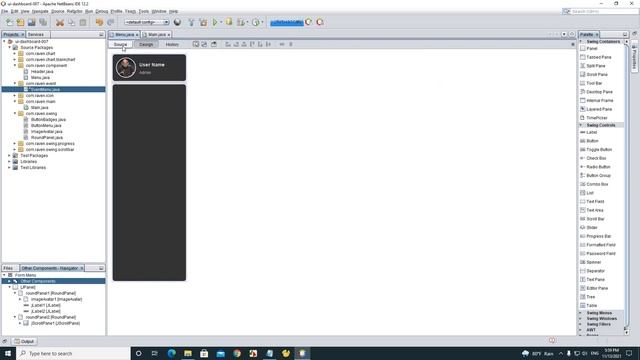Click the Selection Mode icon in designer toolbar

tap(196, 44)
